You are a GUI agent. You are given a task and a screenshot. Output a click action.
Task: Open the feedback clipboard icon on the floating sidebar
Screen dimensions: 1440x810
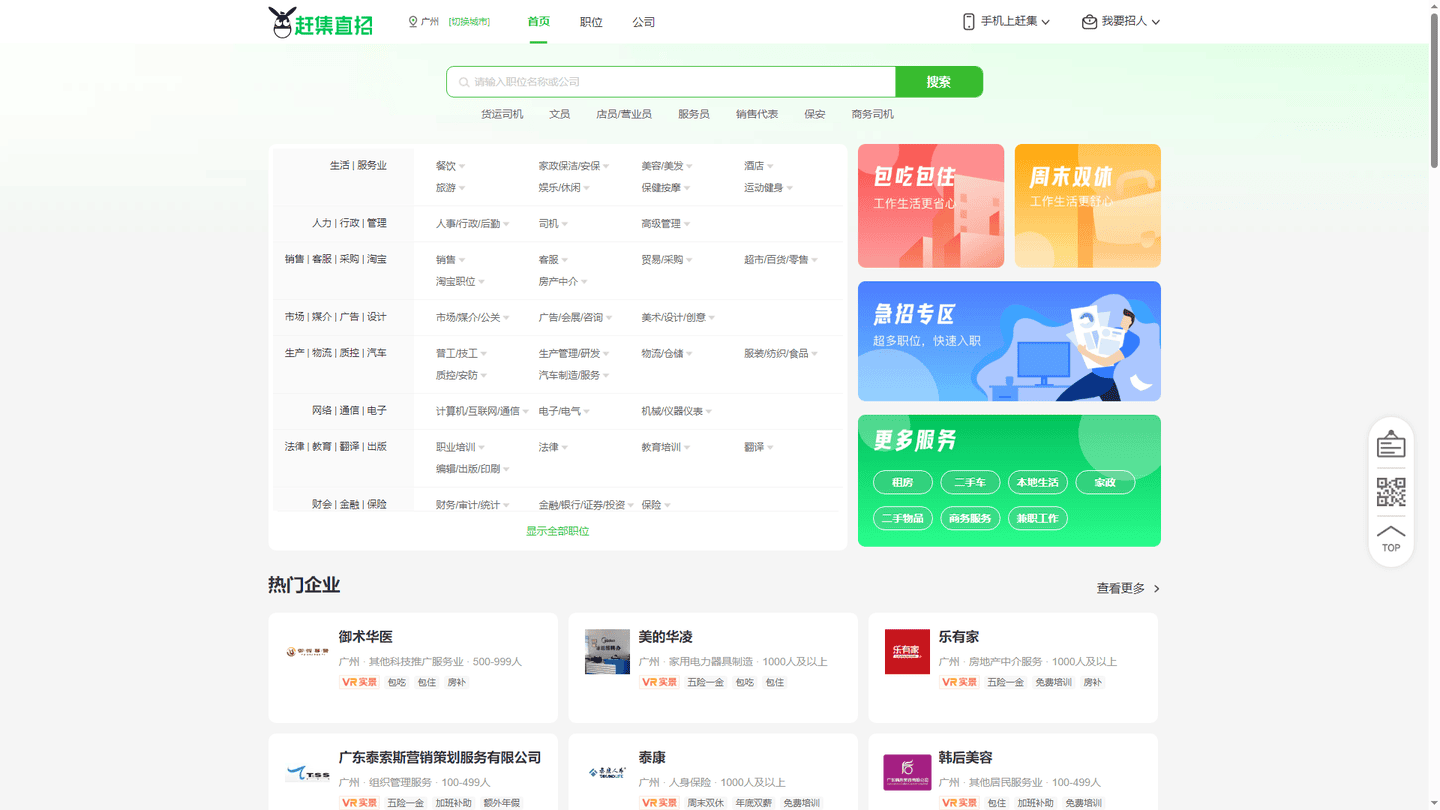click(x=1391, y=444)
